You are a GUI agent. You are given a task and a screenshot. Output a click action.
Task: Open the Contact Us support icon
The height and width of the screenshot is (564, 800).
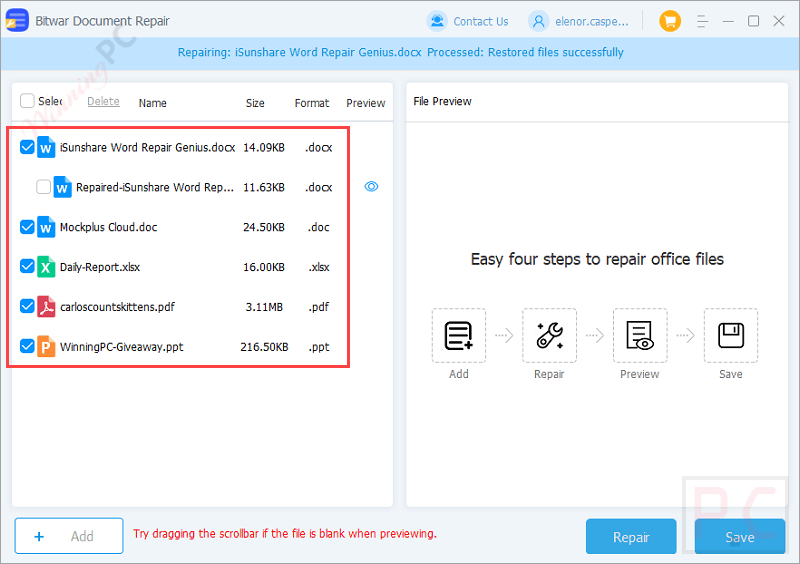[x=437, y=21]
